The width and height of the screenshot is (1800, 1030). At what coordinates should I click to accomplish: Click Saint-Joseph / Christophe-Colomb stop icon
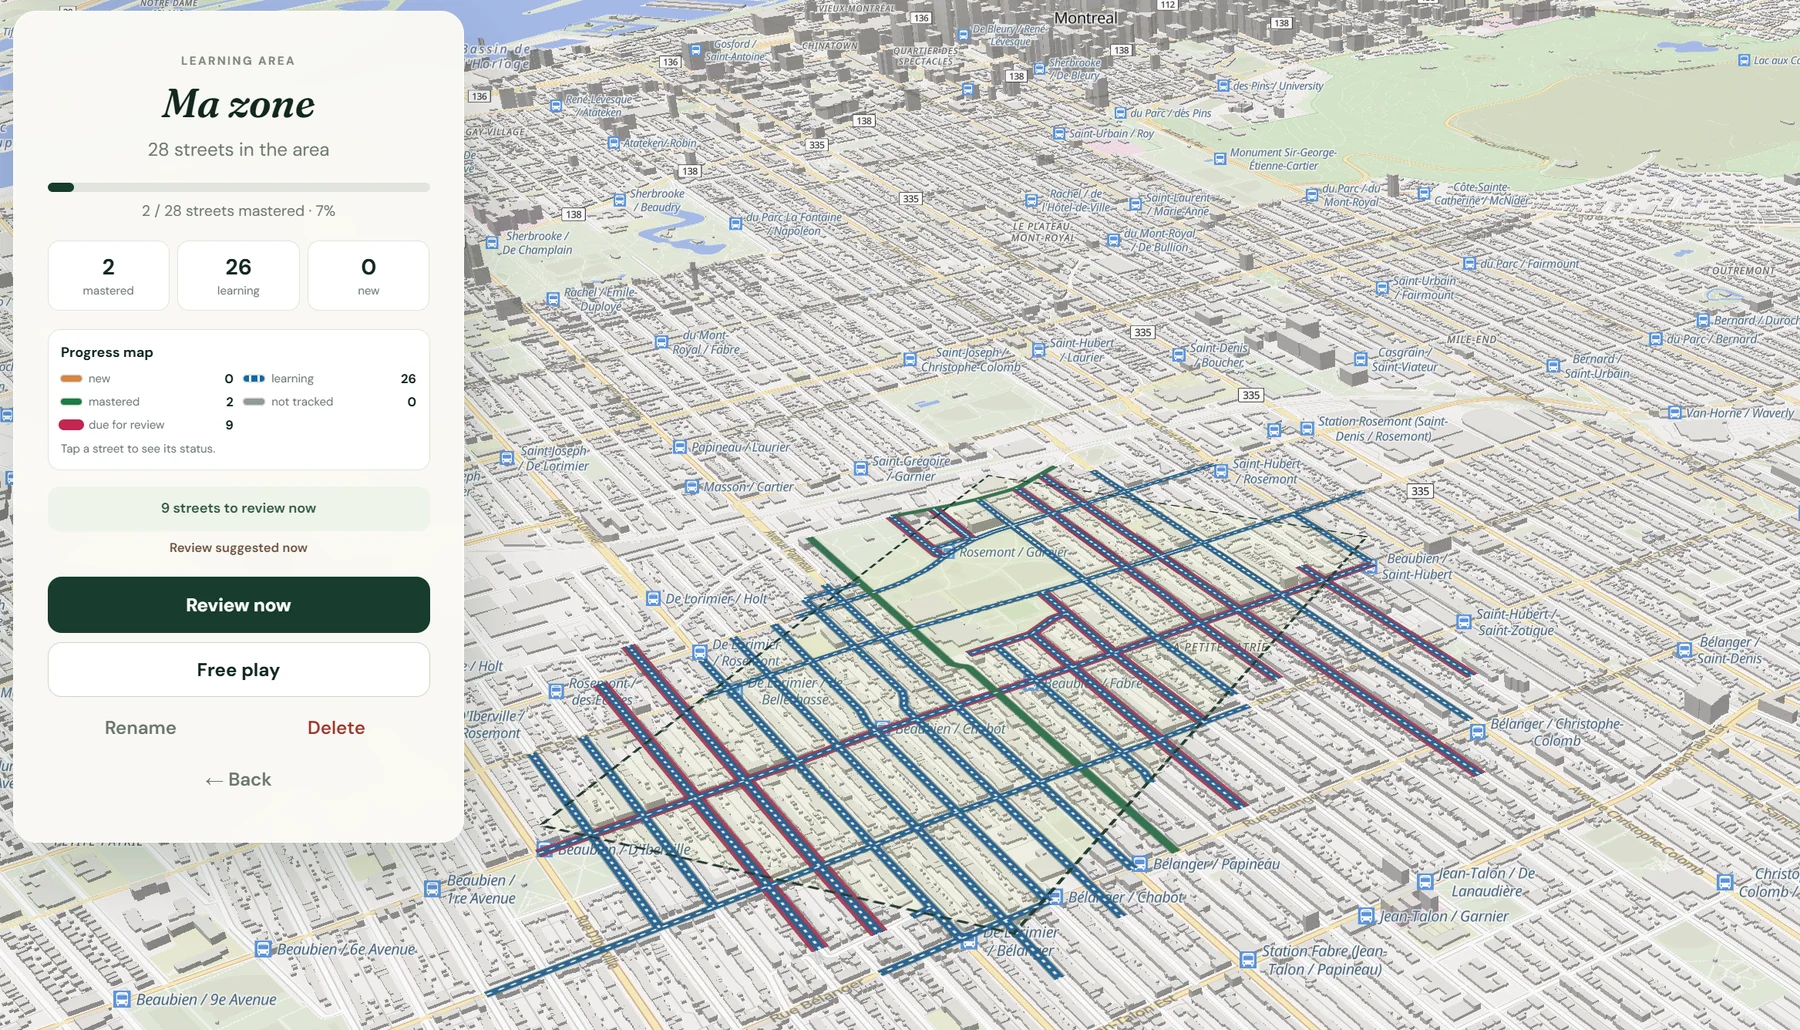click(910, 360)
